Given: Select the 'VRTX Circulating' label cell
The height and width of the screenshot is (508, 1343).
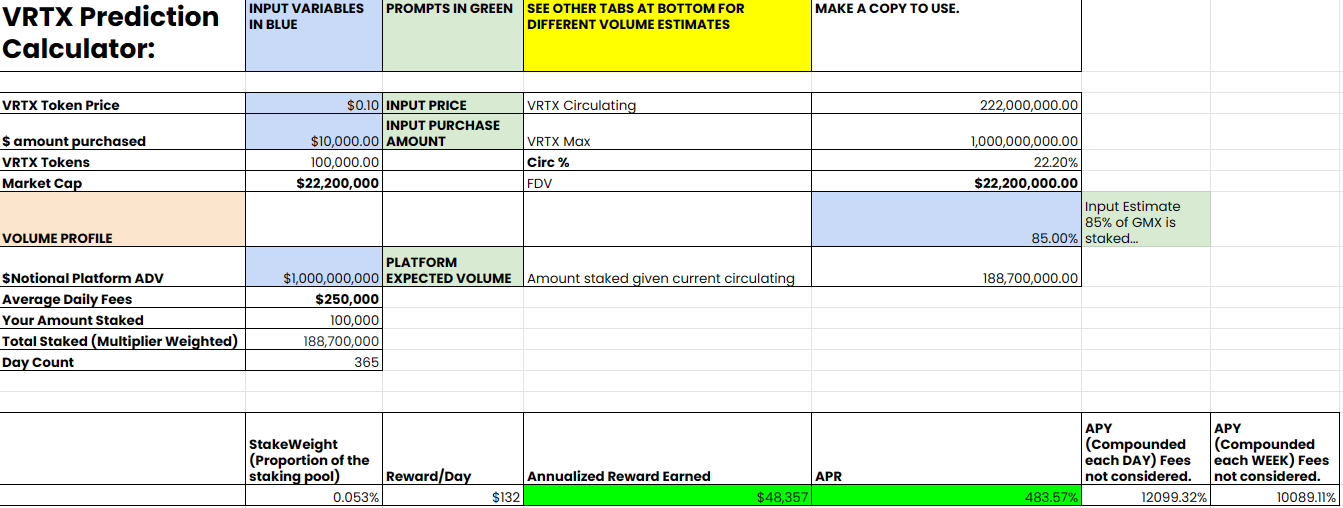Looking at the screenshot, I should [x=667, y=105].
